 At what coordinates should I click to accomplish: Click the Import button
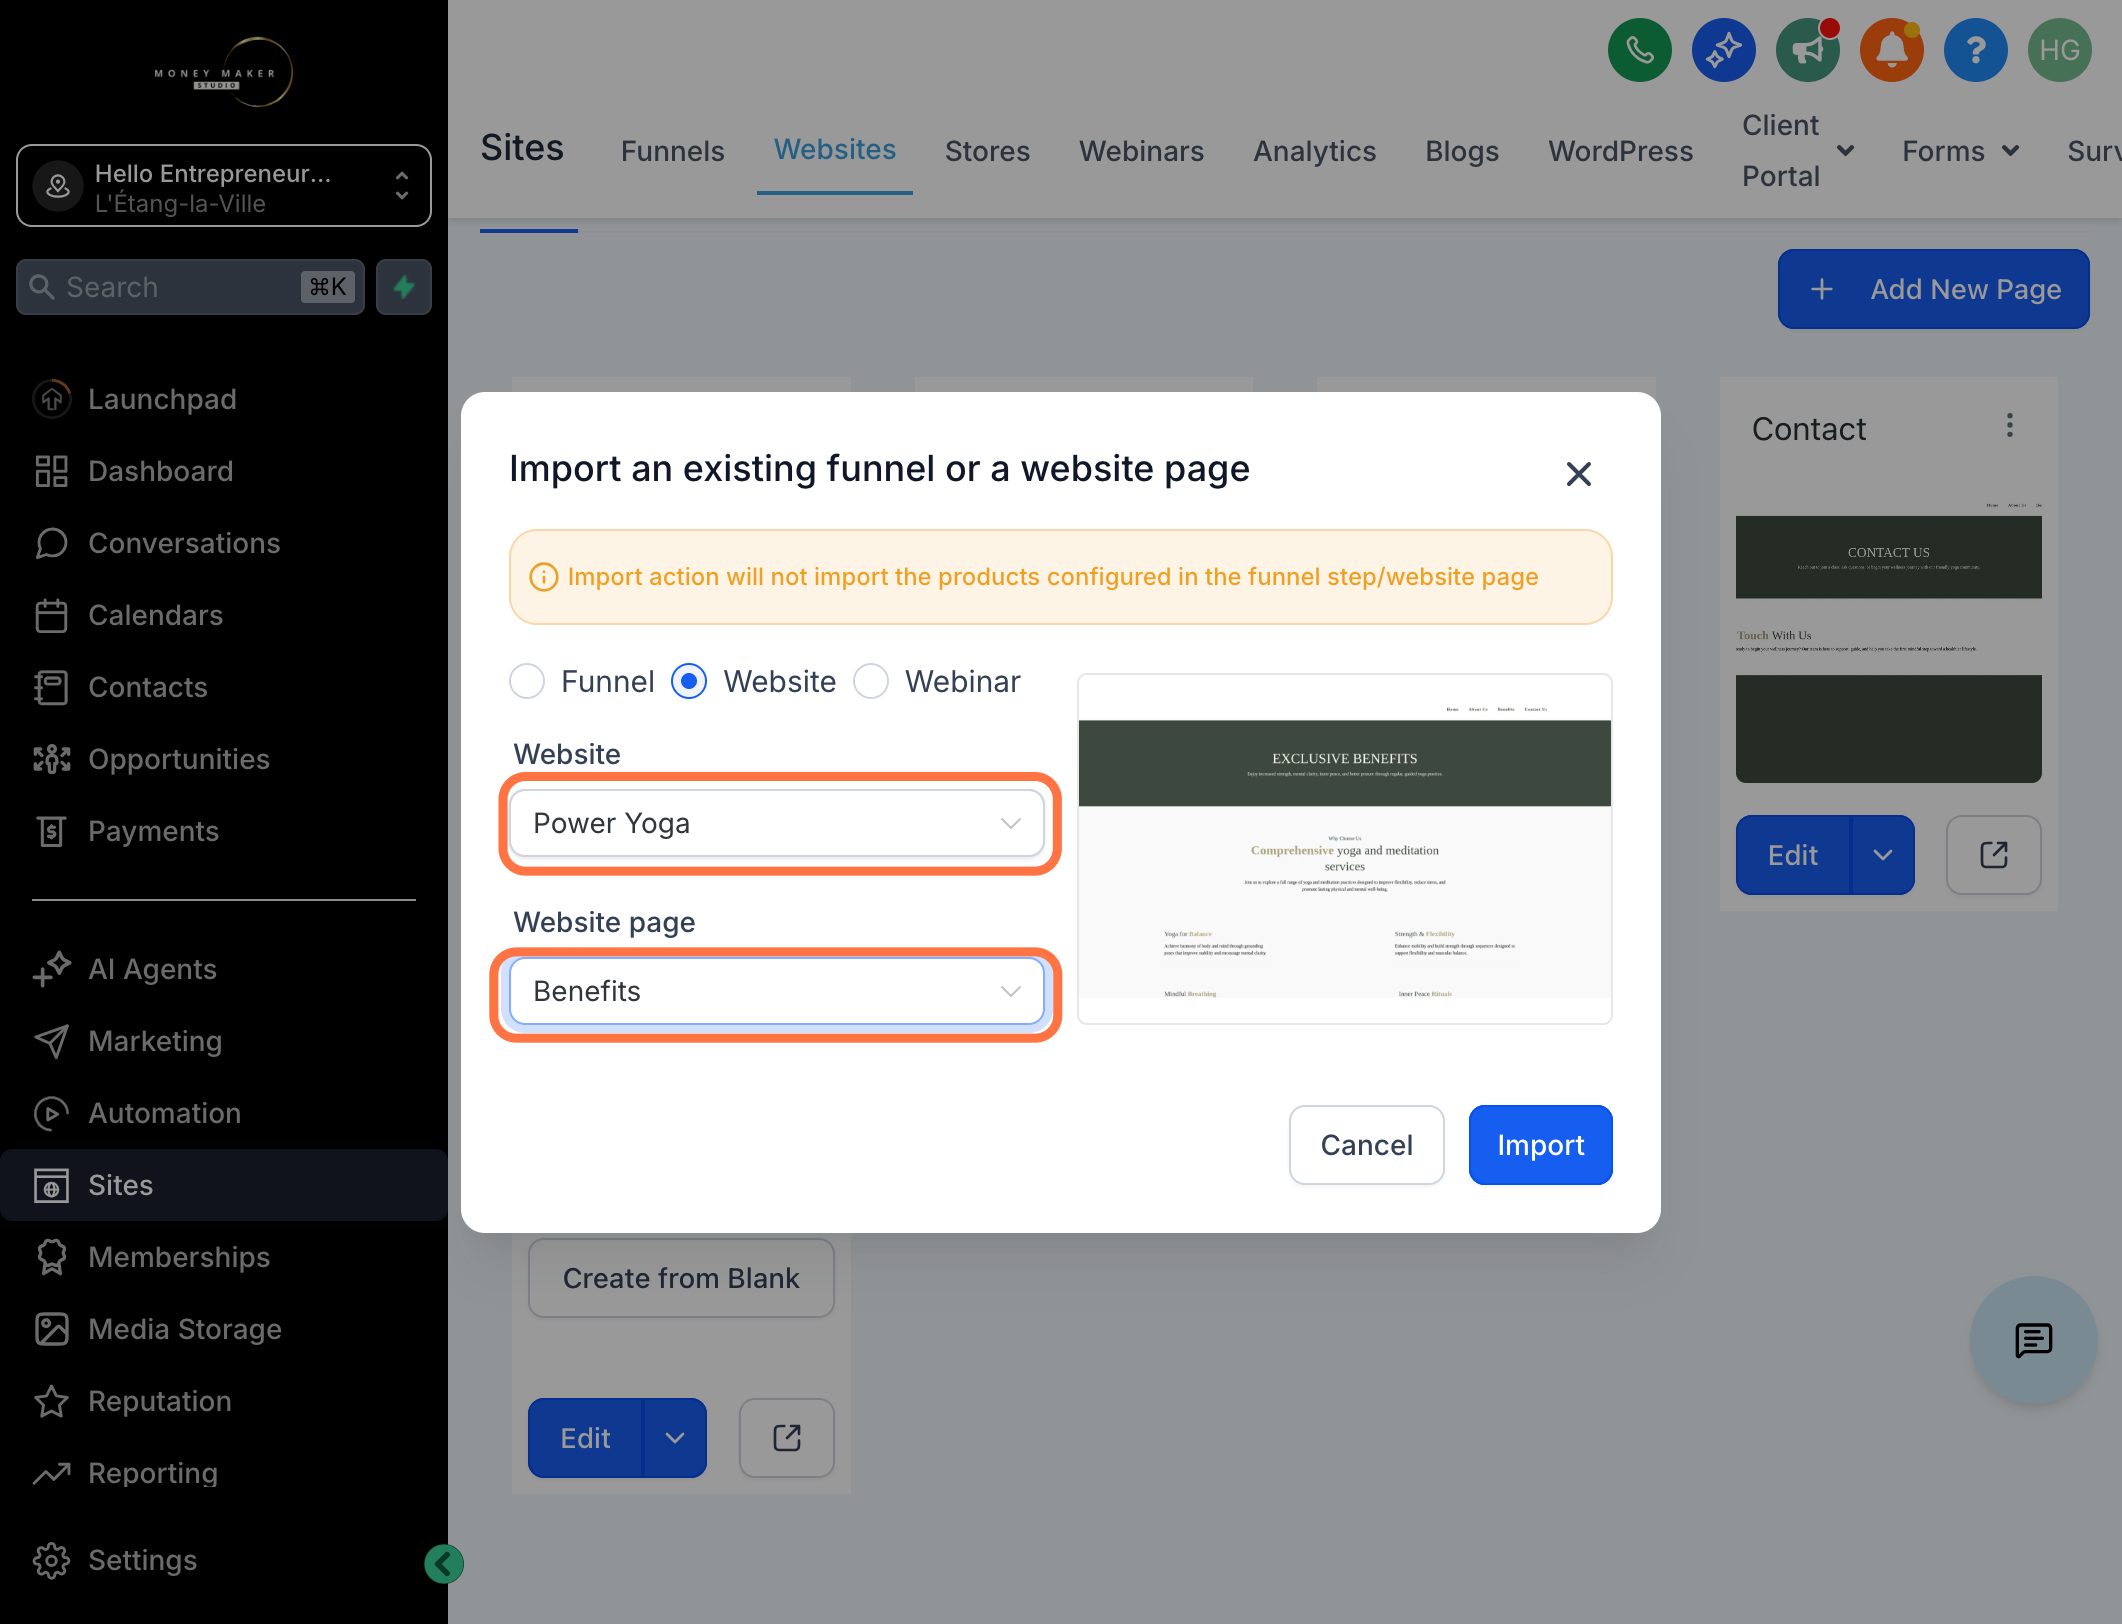click(1540, 1145)
